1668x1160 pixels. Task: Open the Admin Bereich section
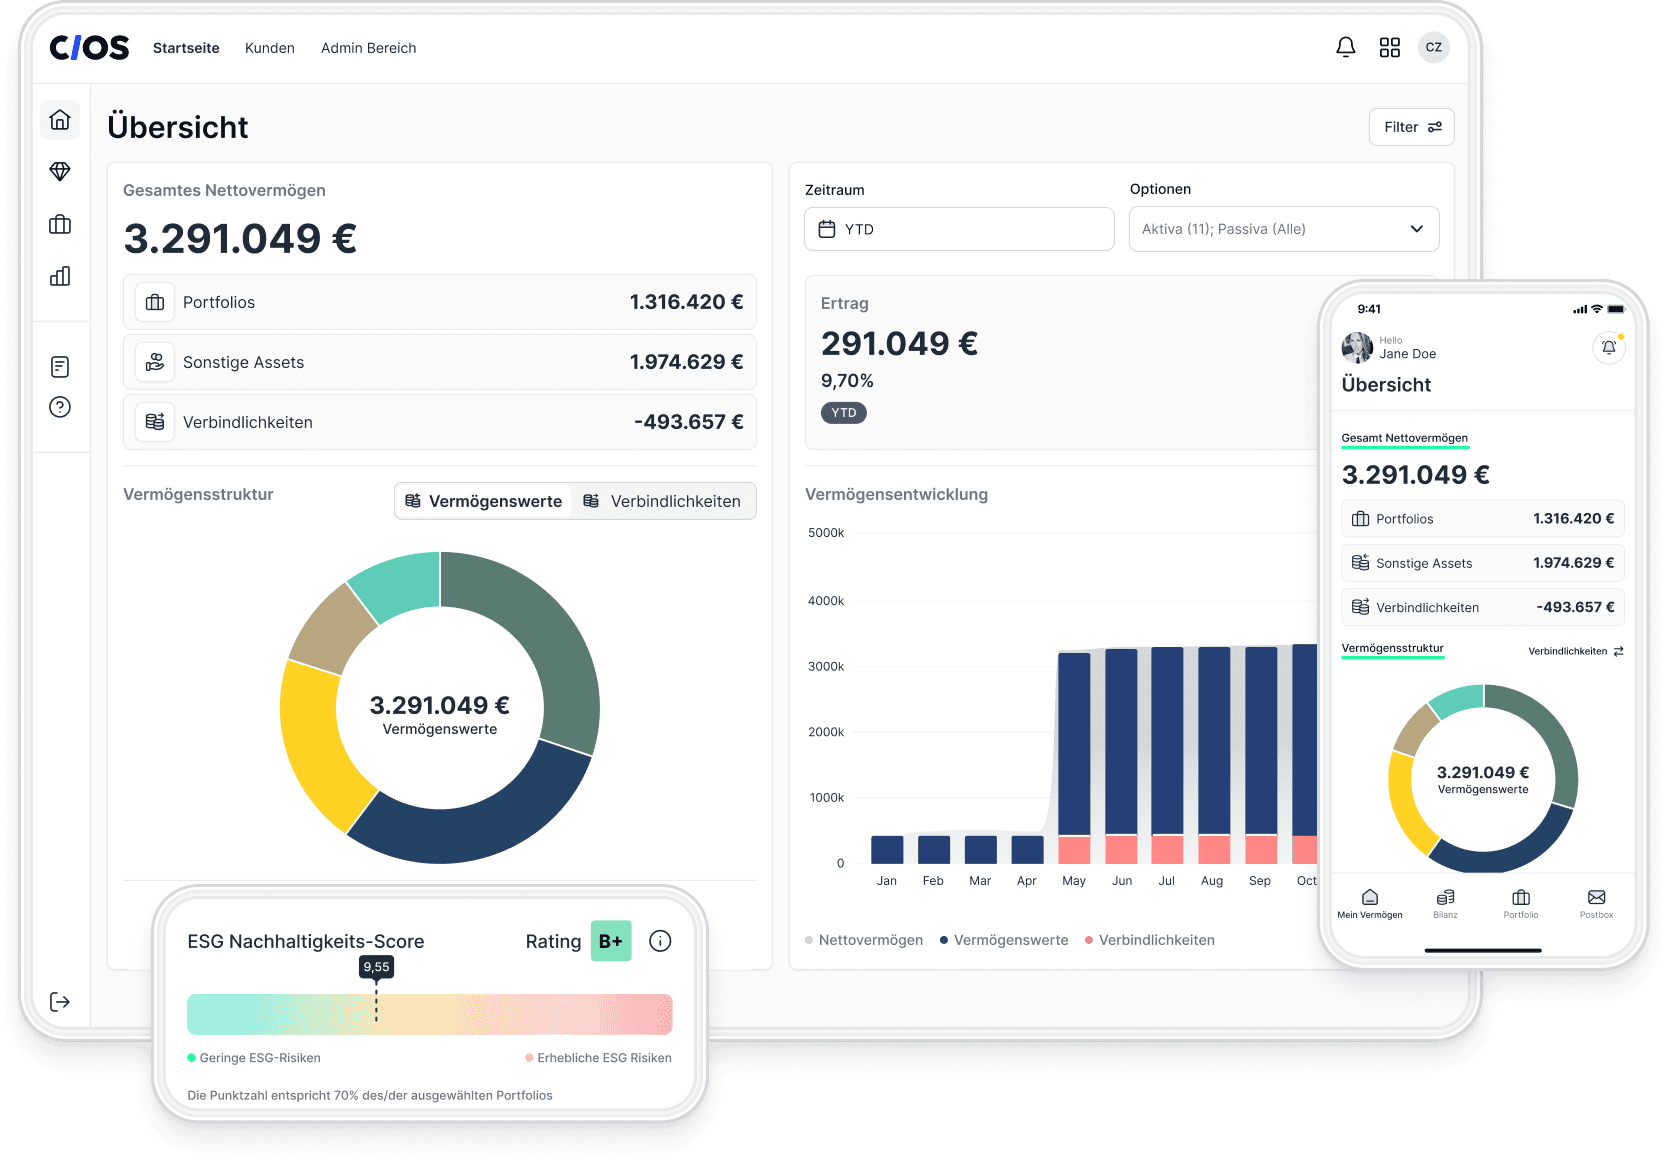pos(368,47)
